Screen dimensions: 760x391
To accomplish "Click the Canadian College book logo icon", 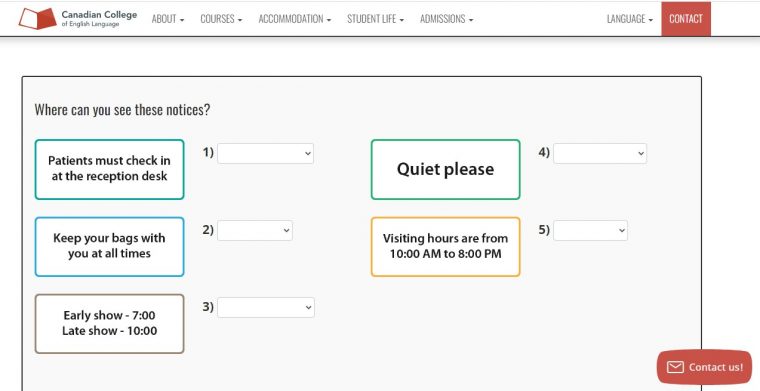I will click(38, 18).
